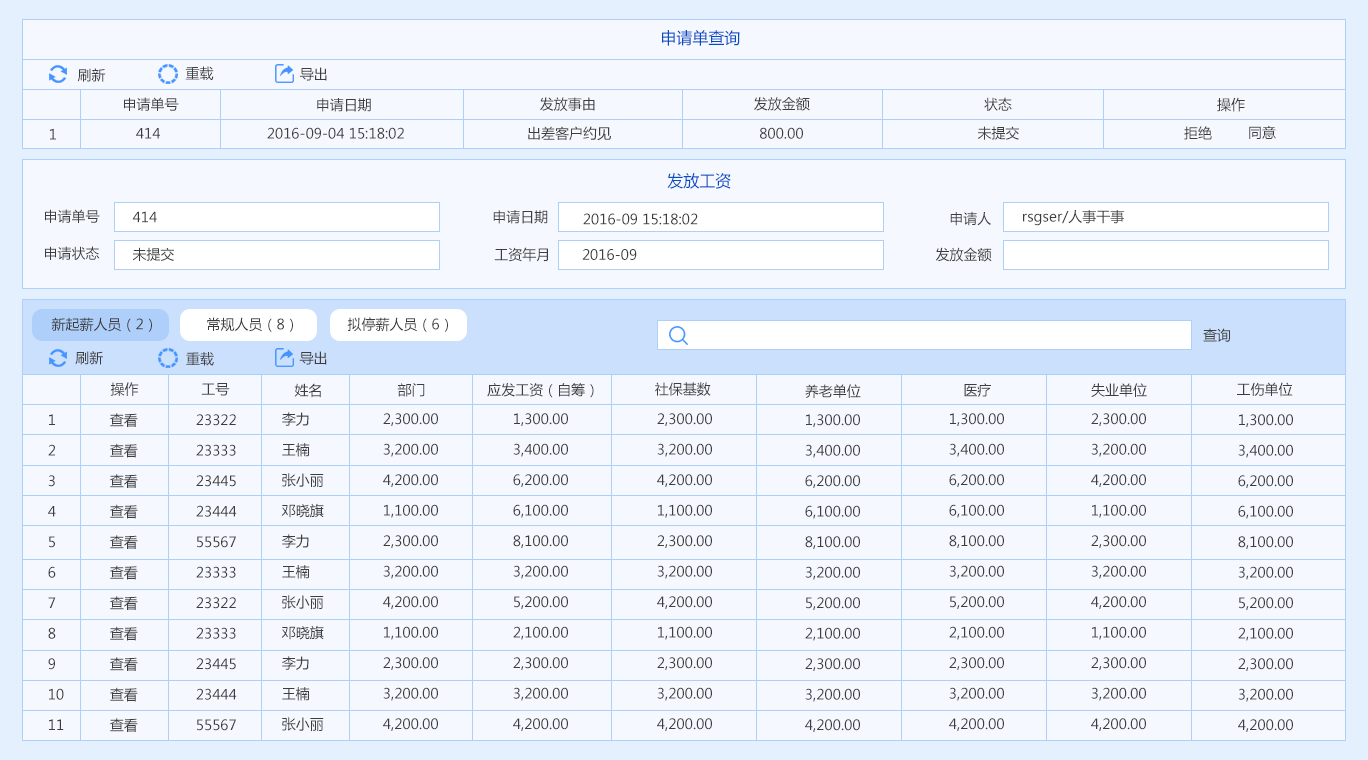Click the refresh icon above the employee table
The width and height of the screenshot is (1368, 760).
58,358
